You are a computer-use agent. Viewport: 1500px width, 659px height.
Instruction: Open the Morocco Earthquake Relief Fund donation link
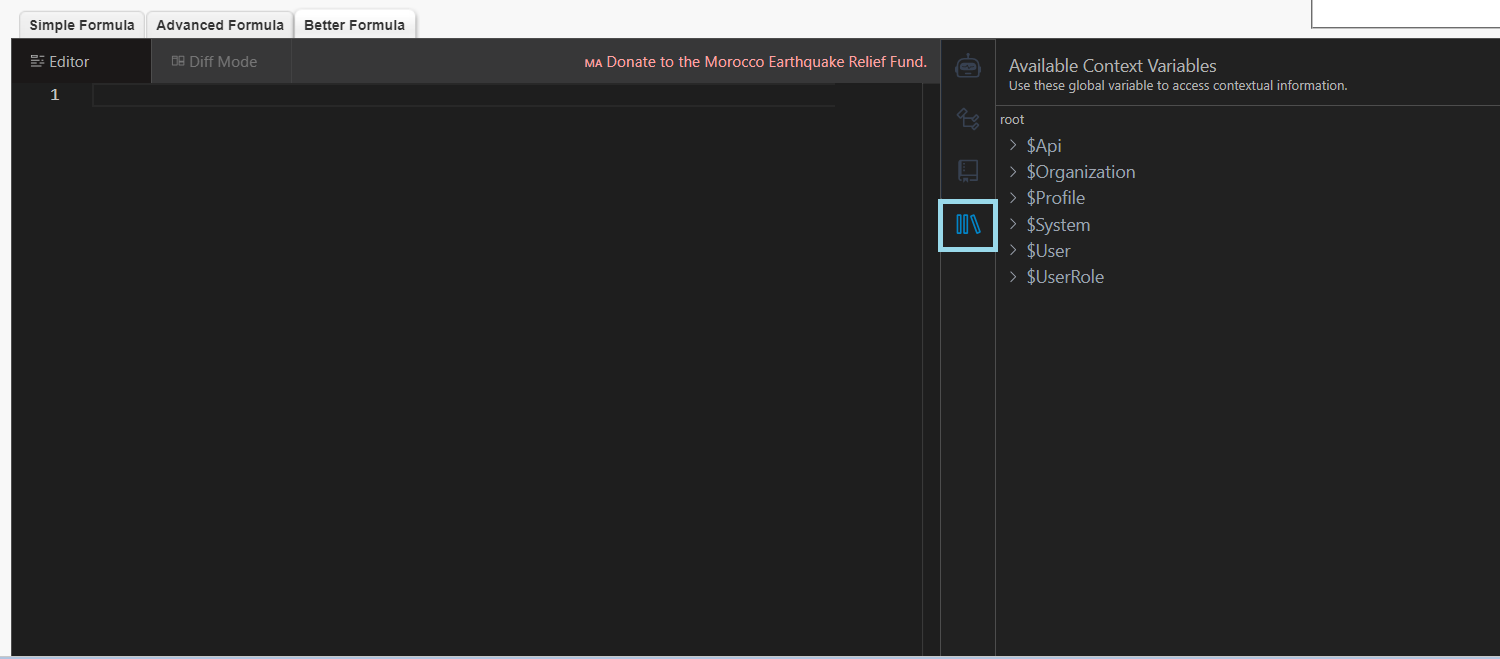pos(762,61)
